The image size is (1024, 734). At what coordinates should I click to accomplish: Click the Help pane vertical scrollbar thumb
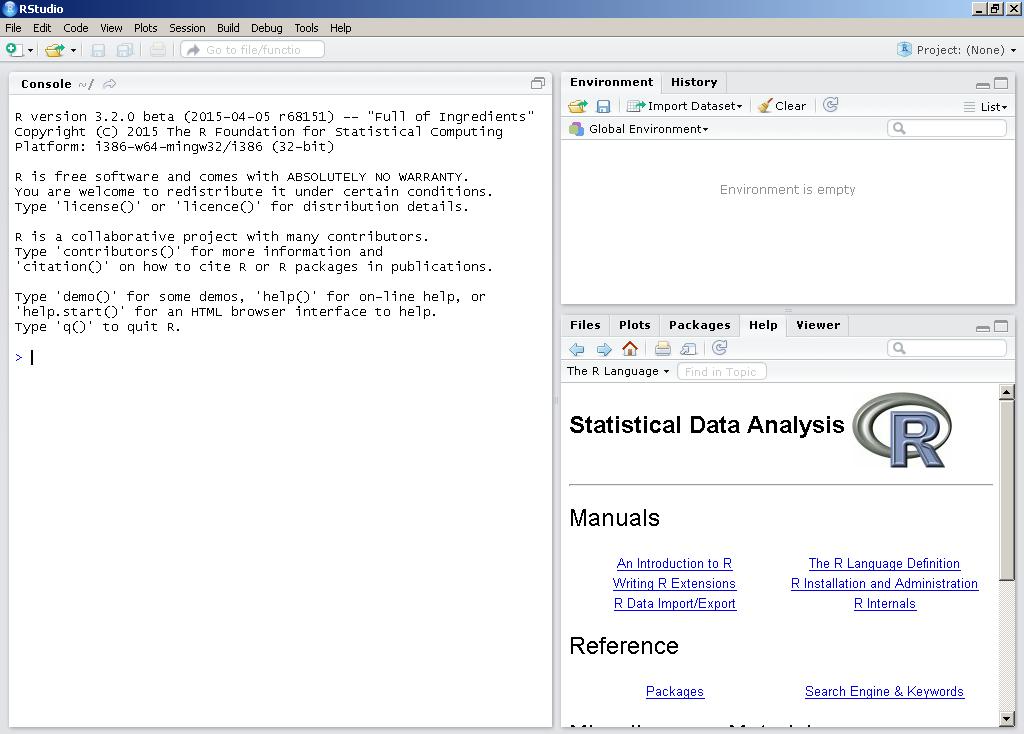click(x=1006, y=490)
